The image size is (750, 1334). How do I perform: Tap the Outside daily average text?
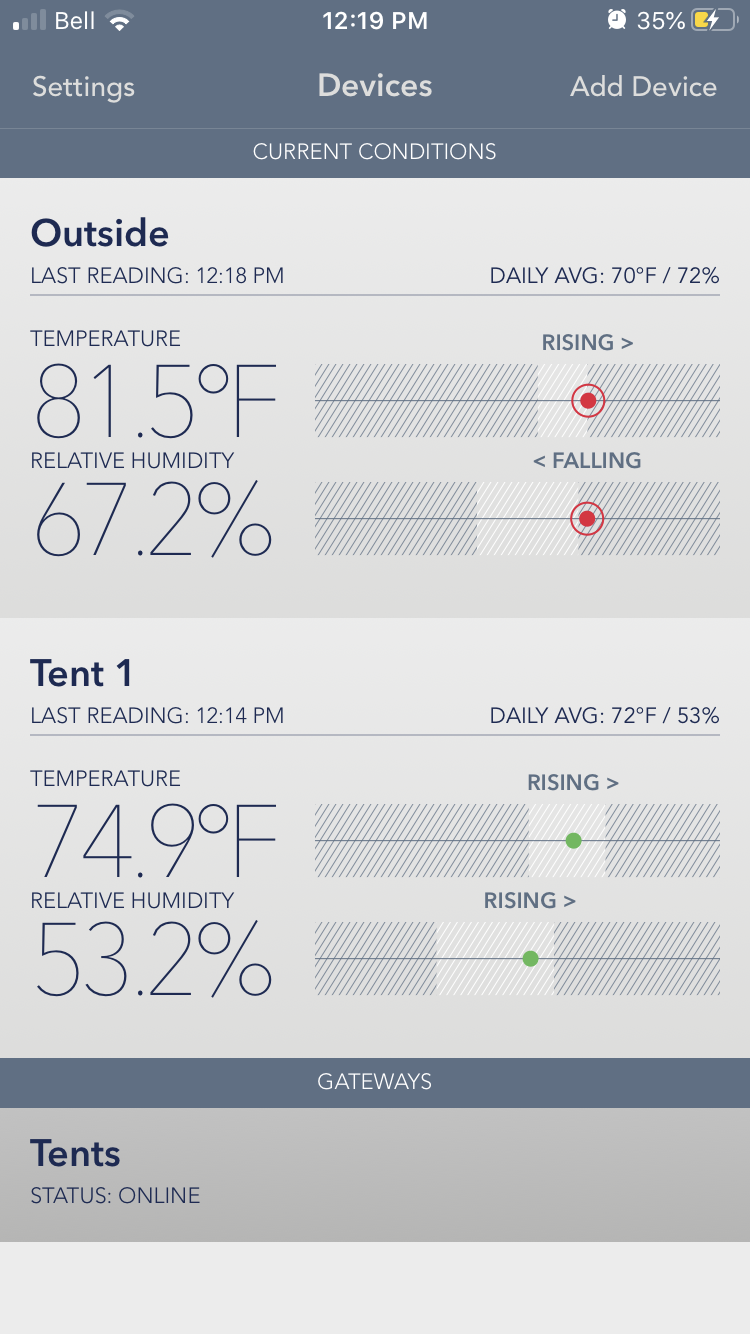604,276
